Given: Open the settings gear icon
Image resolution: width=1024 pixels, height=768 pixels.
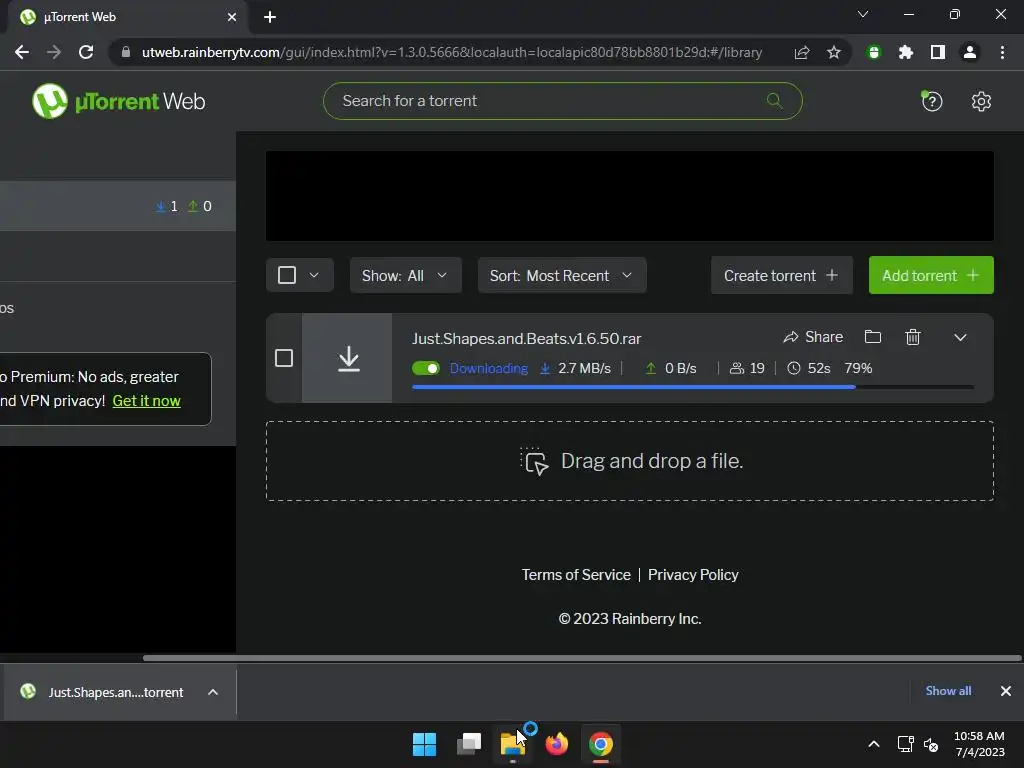Looking at the screenshot, I should [981, 101].
